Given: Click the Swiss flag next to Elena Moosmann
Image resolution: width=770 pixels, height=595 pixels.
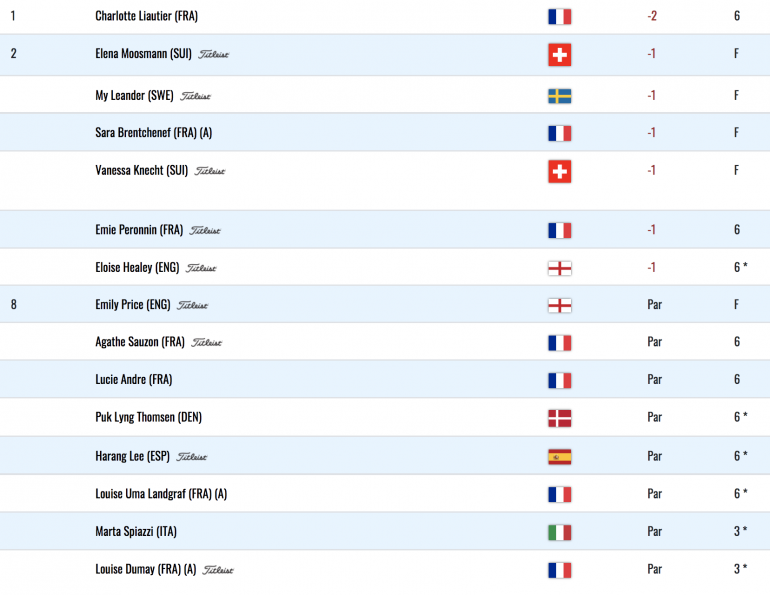Looking at the screenshot, I should point(559,54).
